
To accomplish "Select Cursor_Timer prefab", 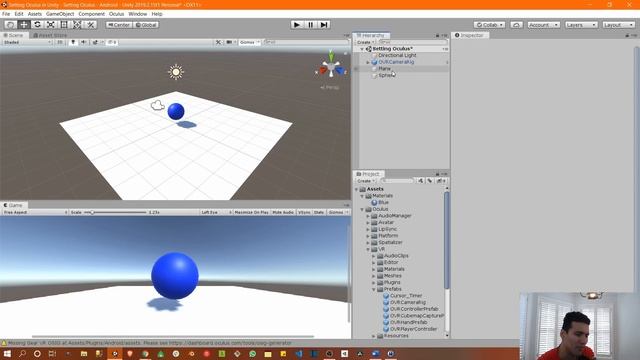I will click(406, 296).
